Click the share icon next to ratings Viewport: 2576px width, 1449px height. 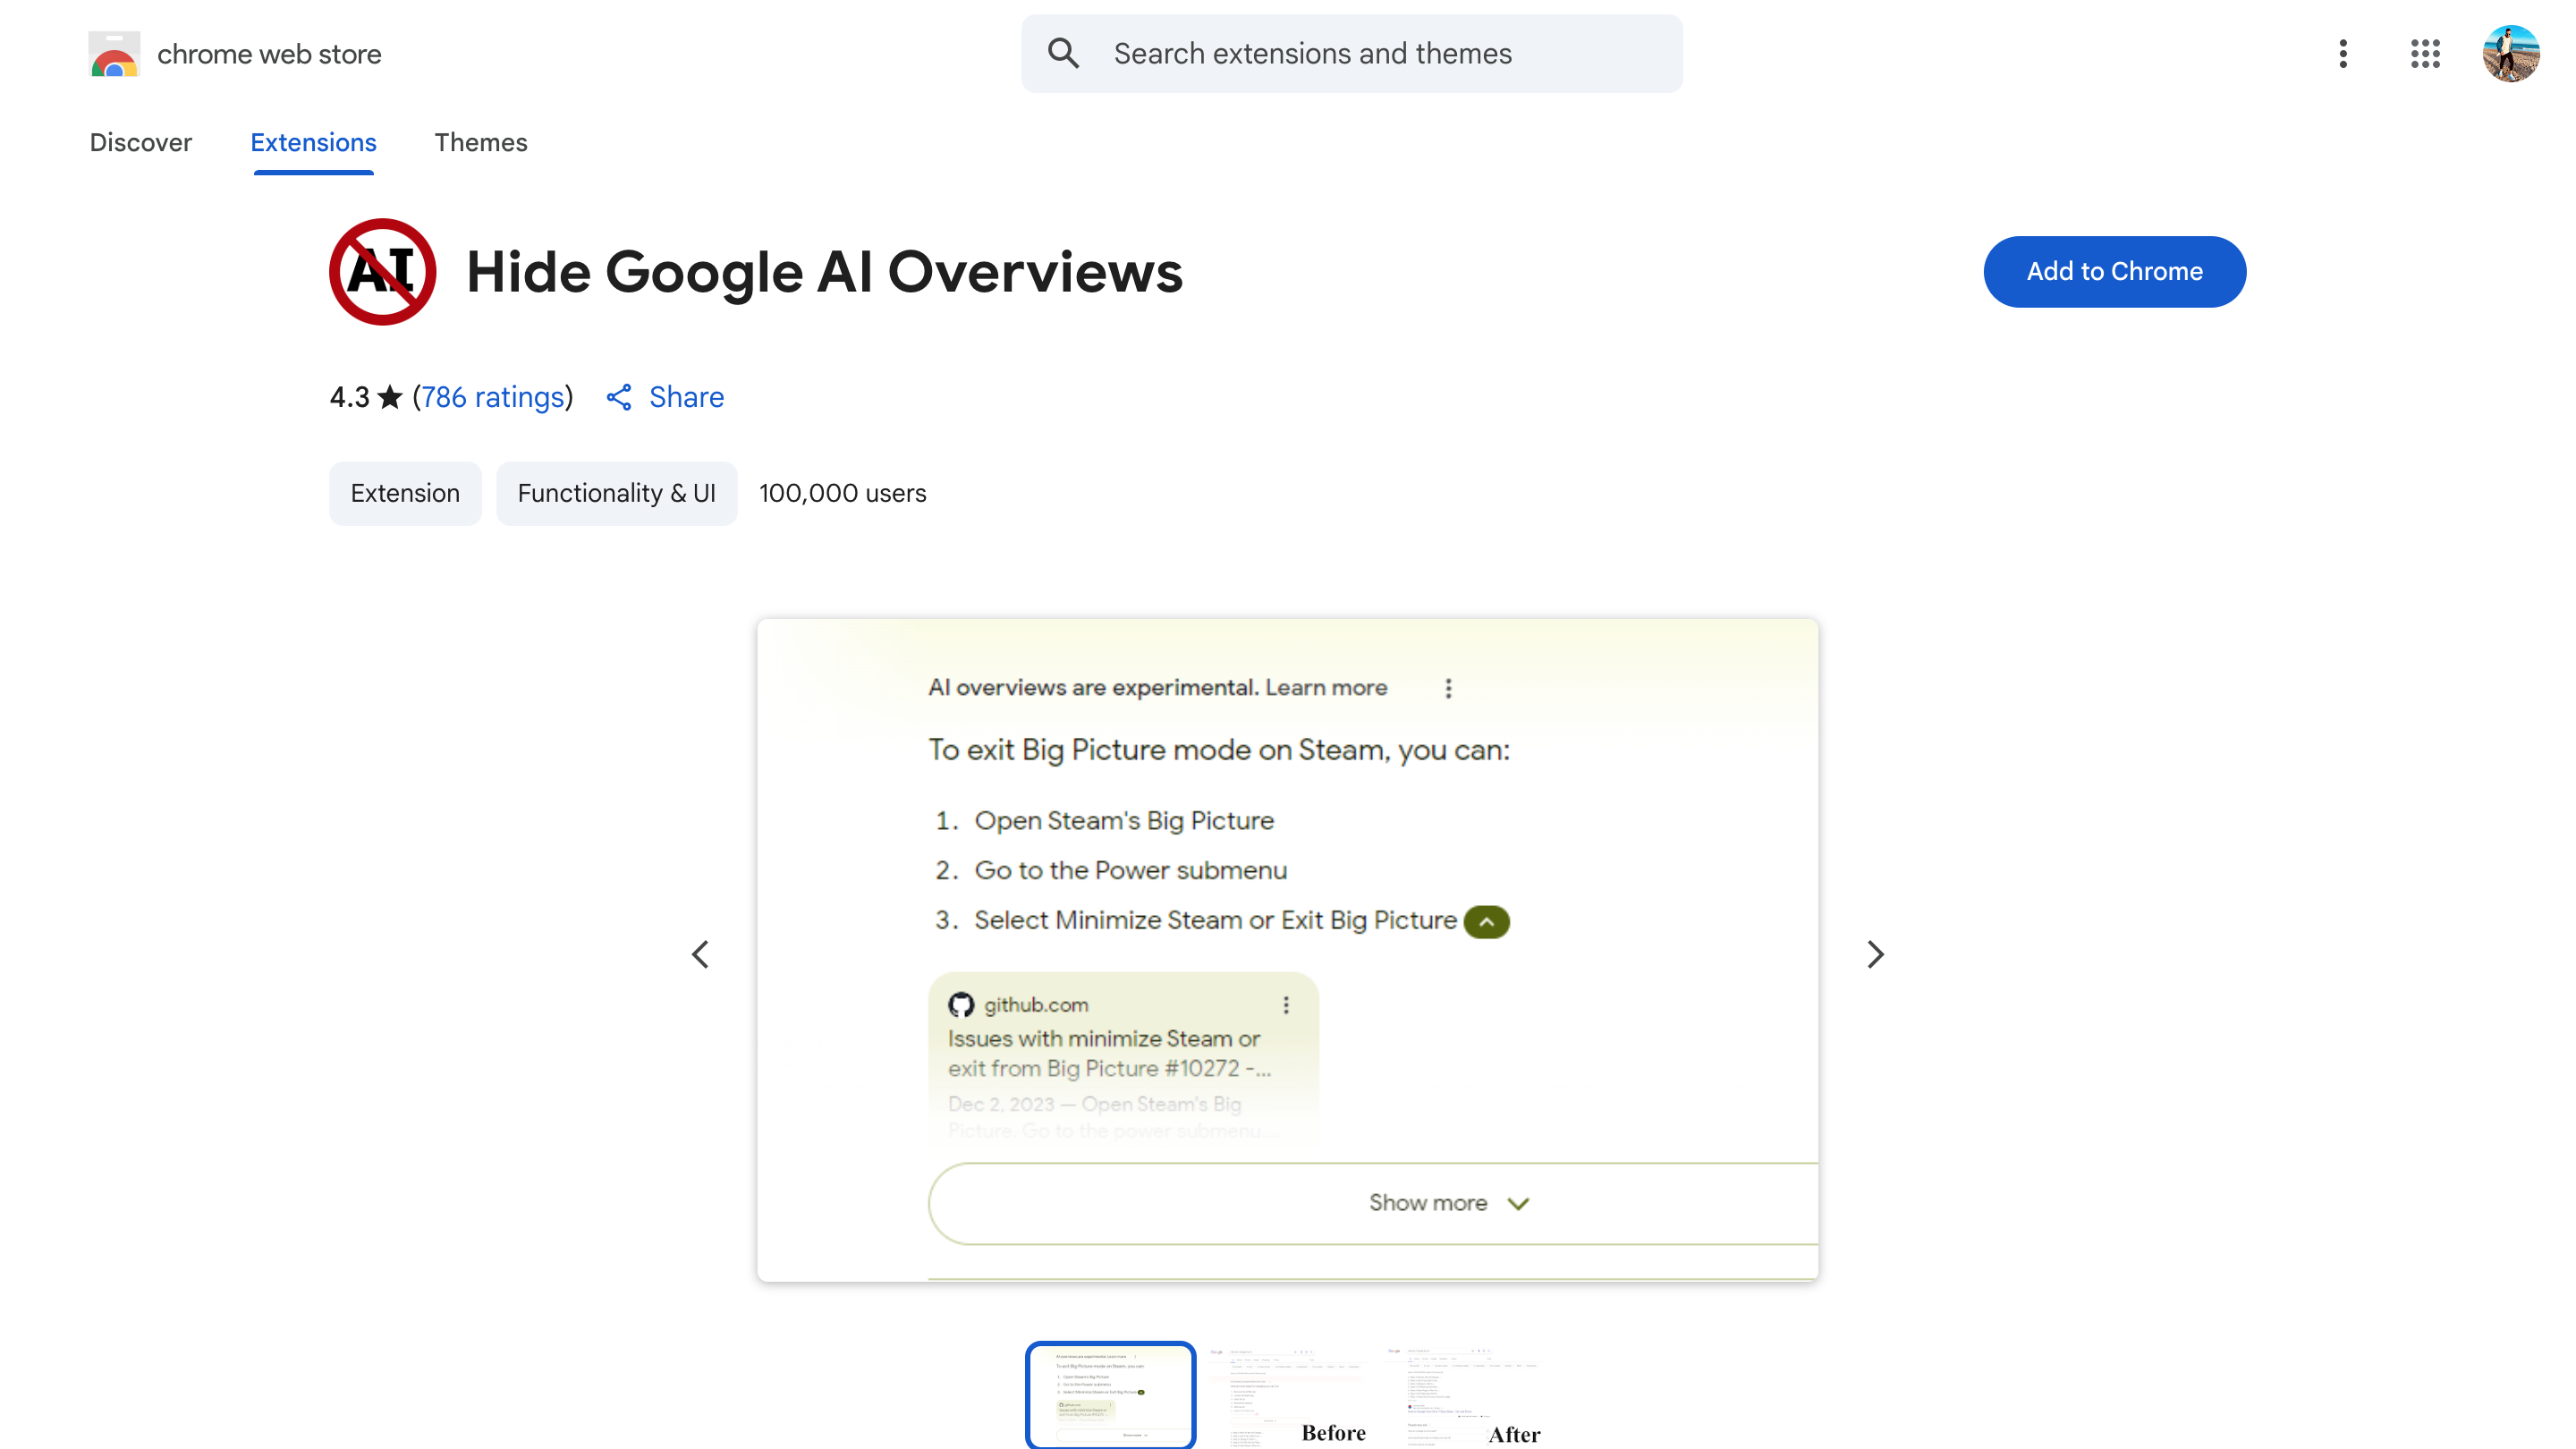pyautogui.click(x=619, y=398)
